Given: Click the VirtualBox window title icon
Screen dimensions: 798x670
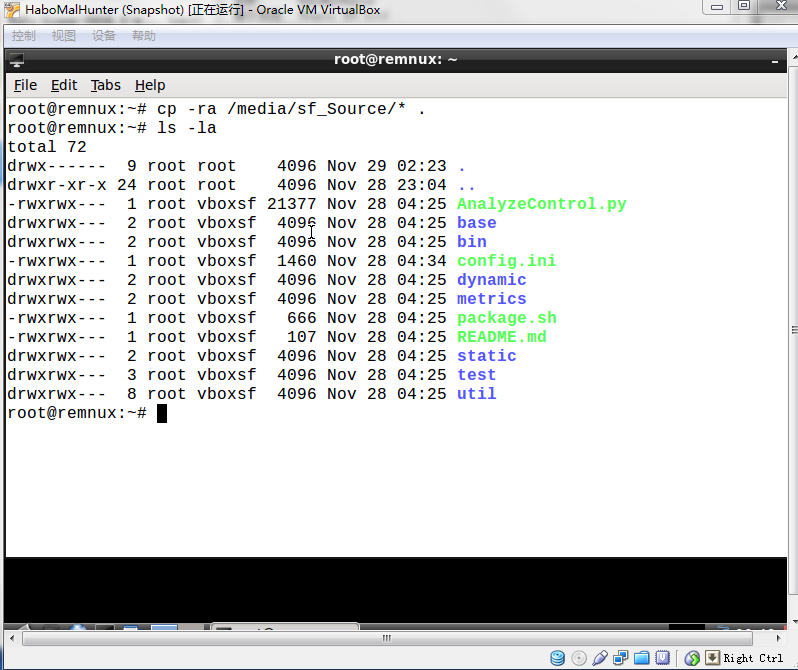Looking at the screenshot, I should point(12,10).
